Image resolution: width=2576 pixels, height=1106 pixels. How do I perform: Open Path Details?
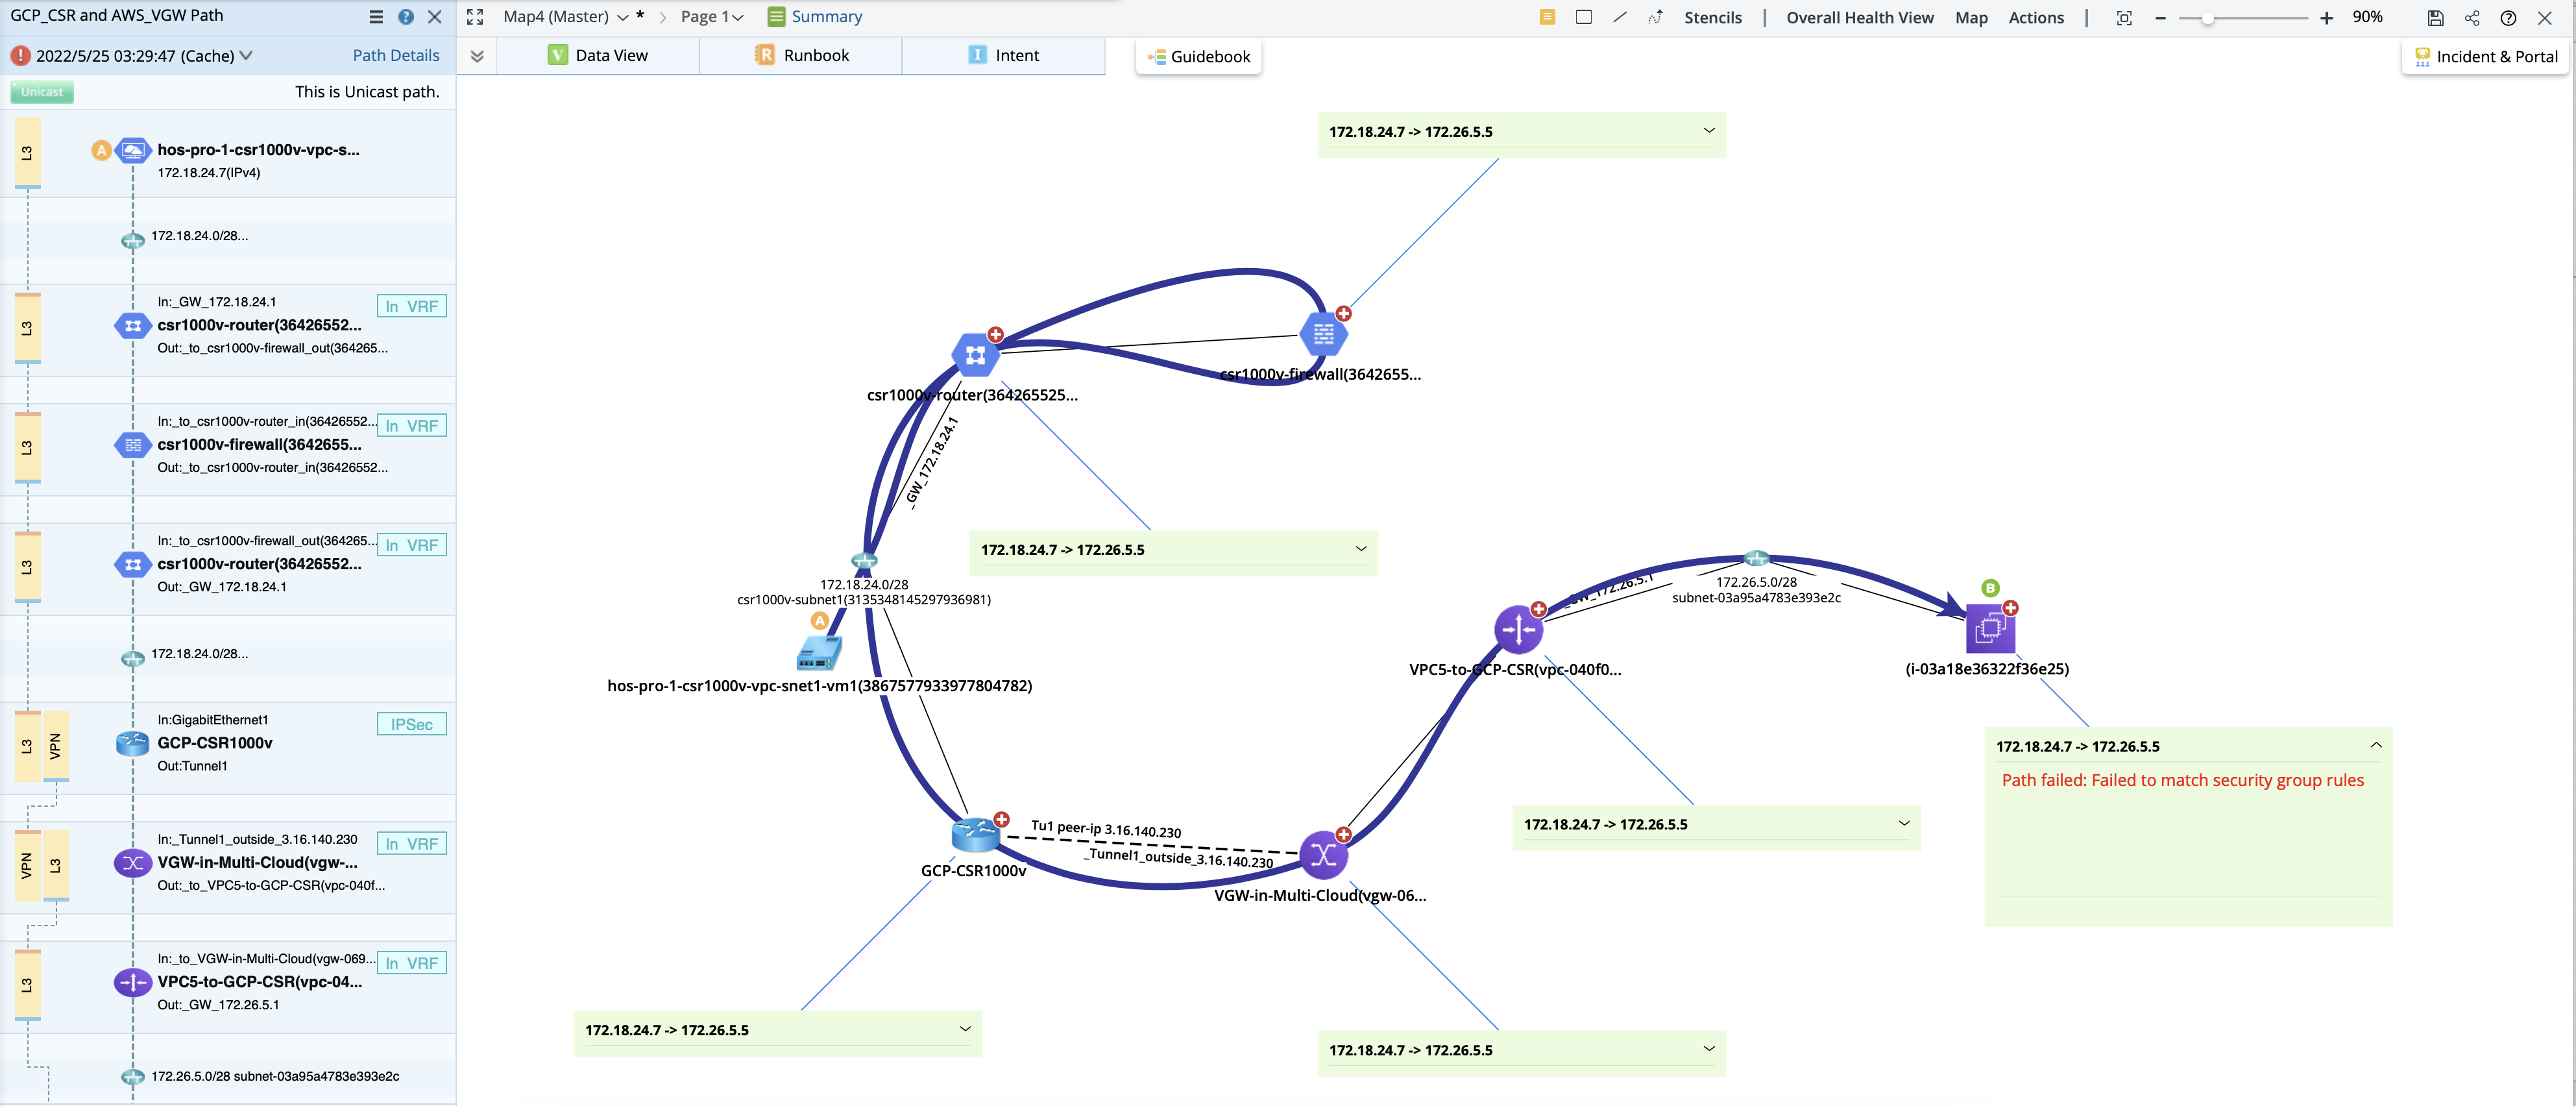coord(396,55)
